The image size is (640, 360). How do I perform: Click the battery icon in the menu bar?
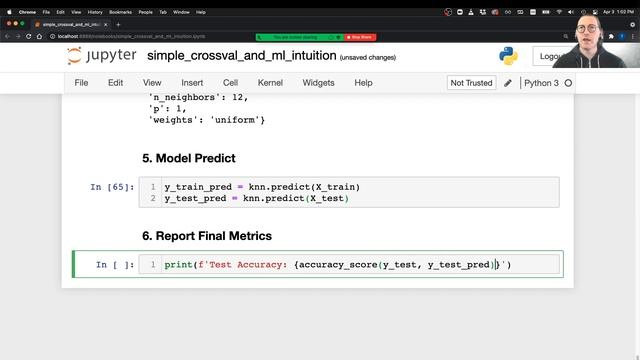point(546,12)
